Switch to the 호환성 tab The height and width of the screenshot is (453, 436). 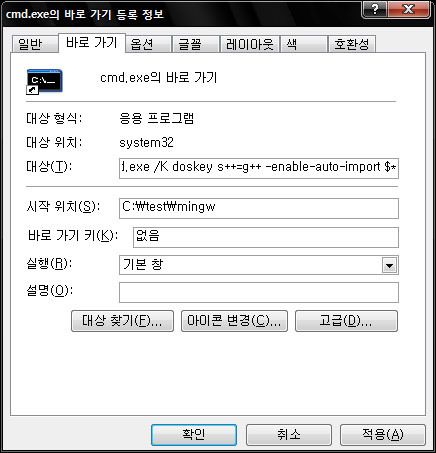[x=352, y=44]
